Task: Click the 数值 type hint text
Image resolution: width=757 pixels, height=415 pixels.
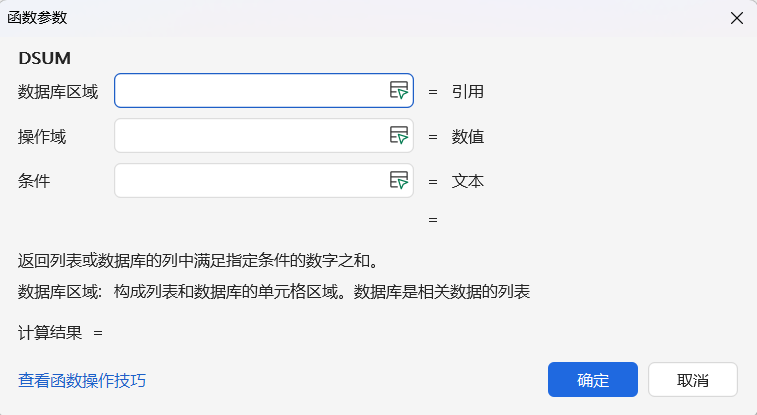Action: click(x=468, y=136)
